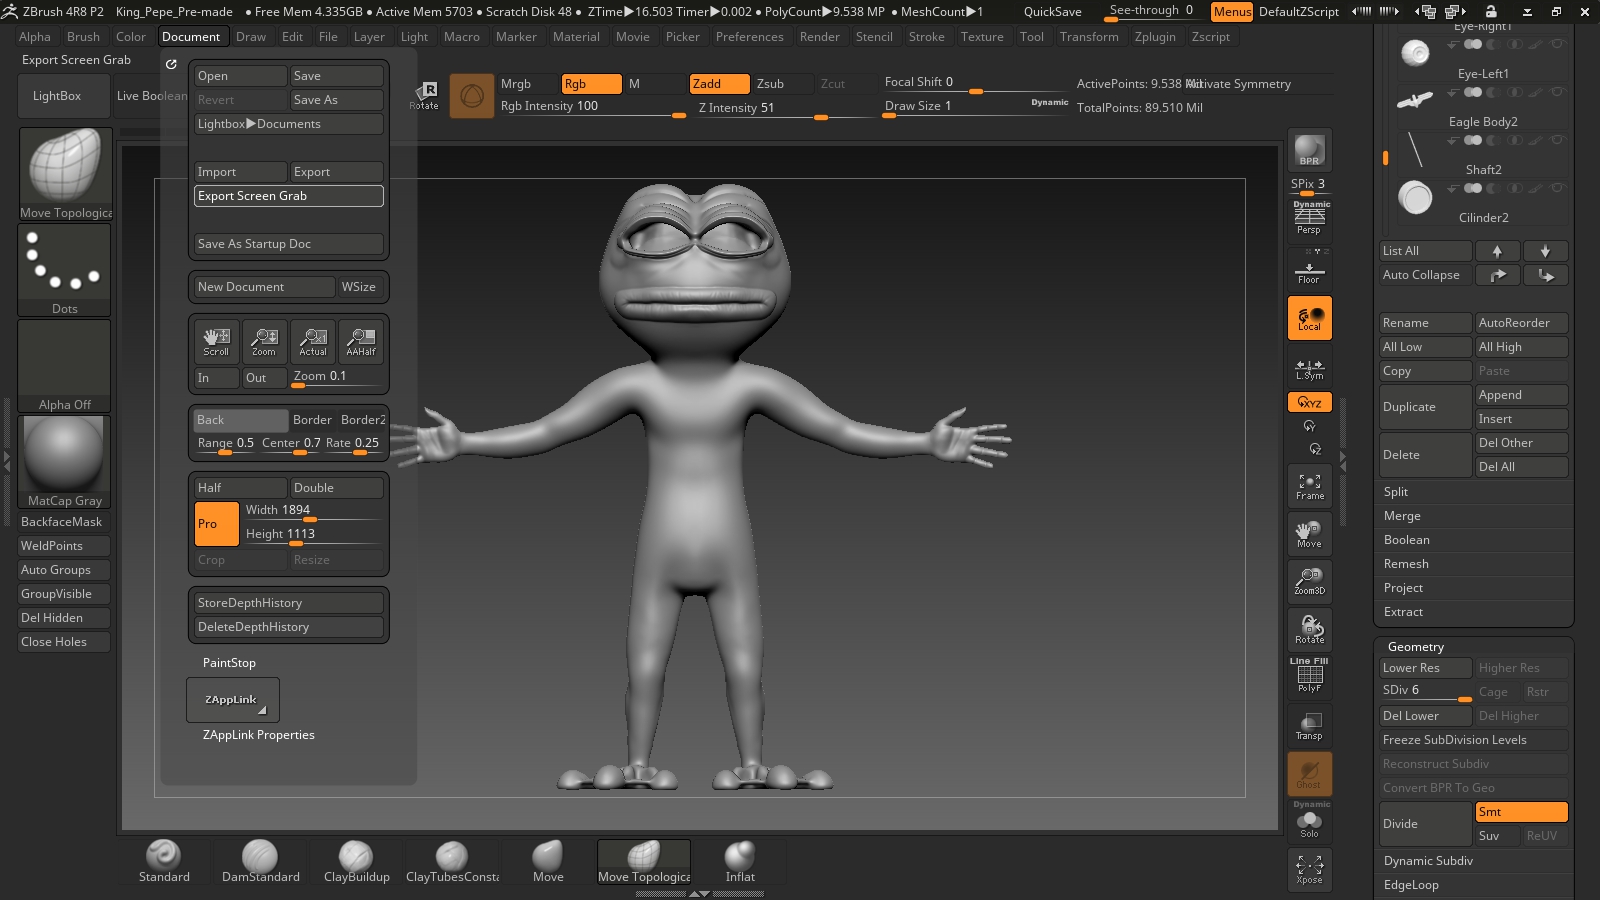This screenshot has width=1600, height=900.
Task: Click the L.Sym icon
Action: (x=1309, y=370)
